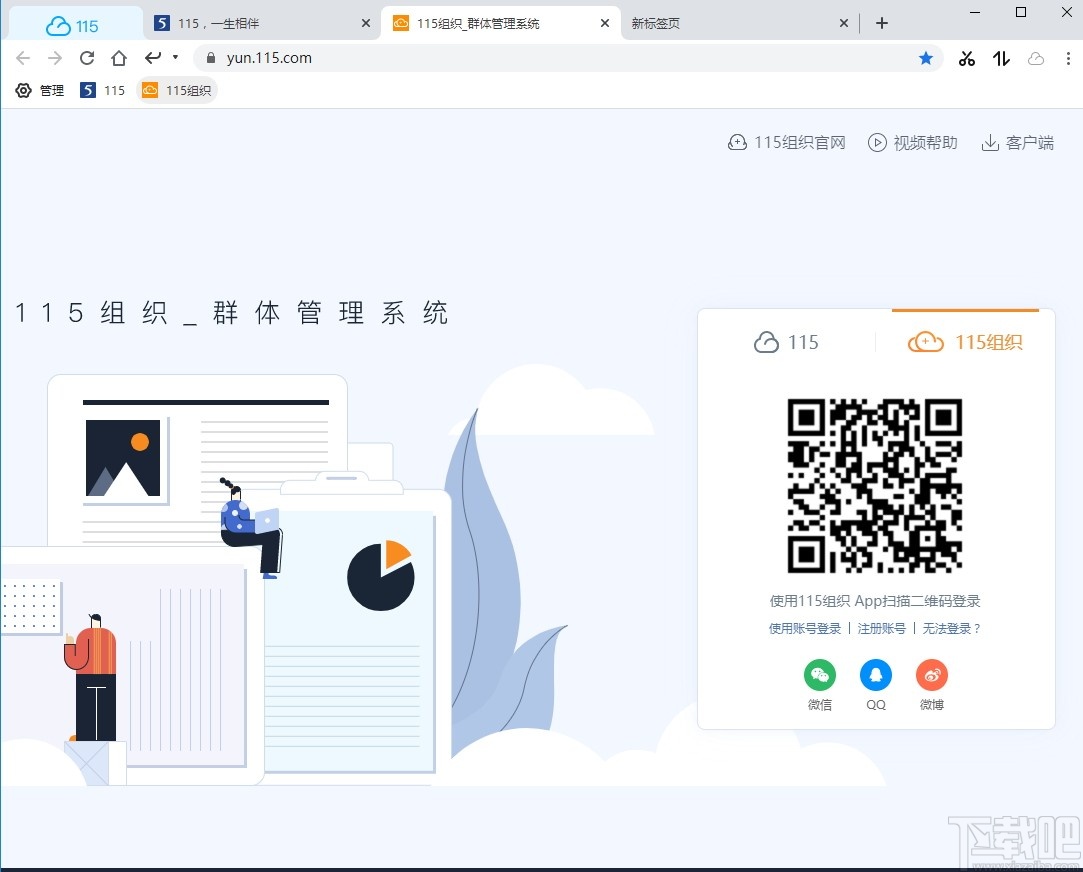Open the home page

click(119, 58)
